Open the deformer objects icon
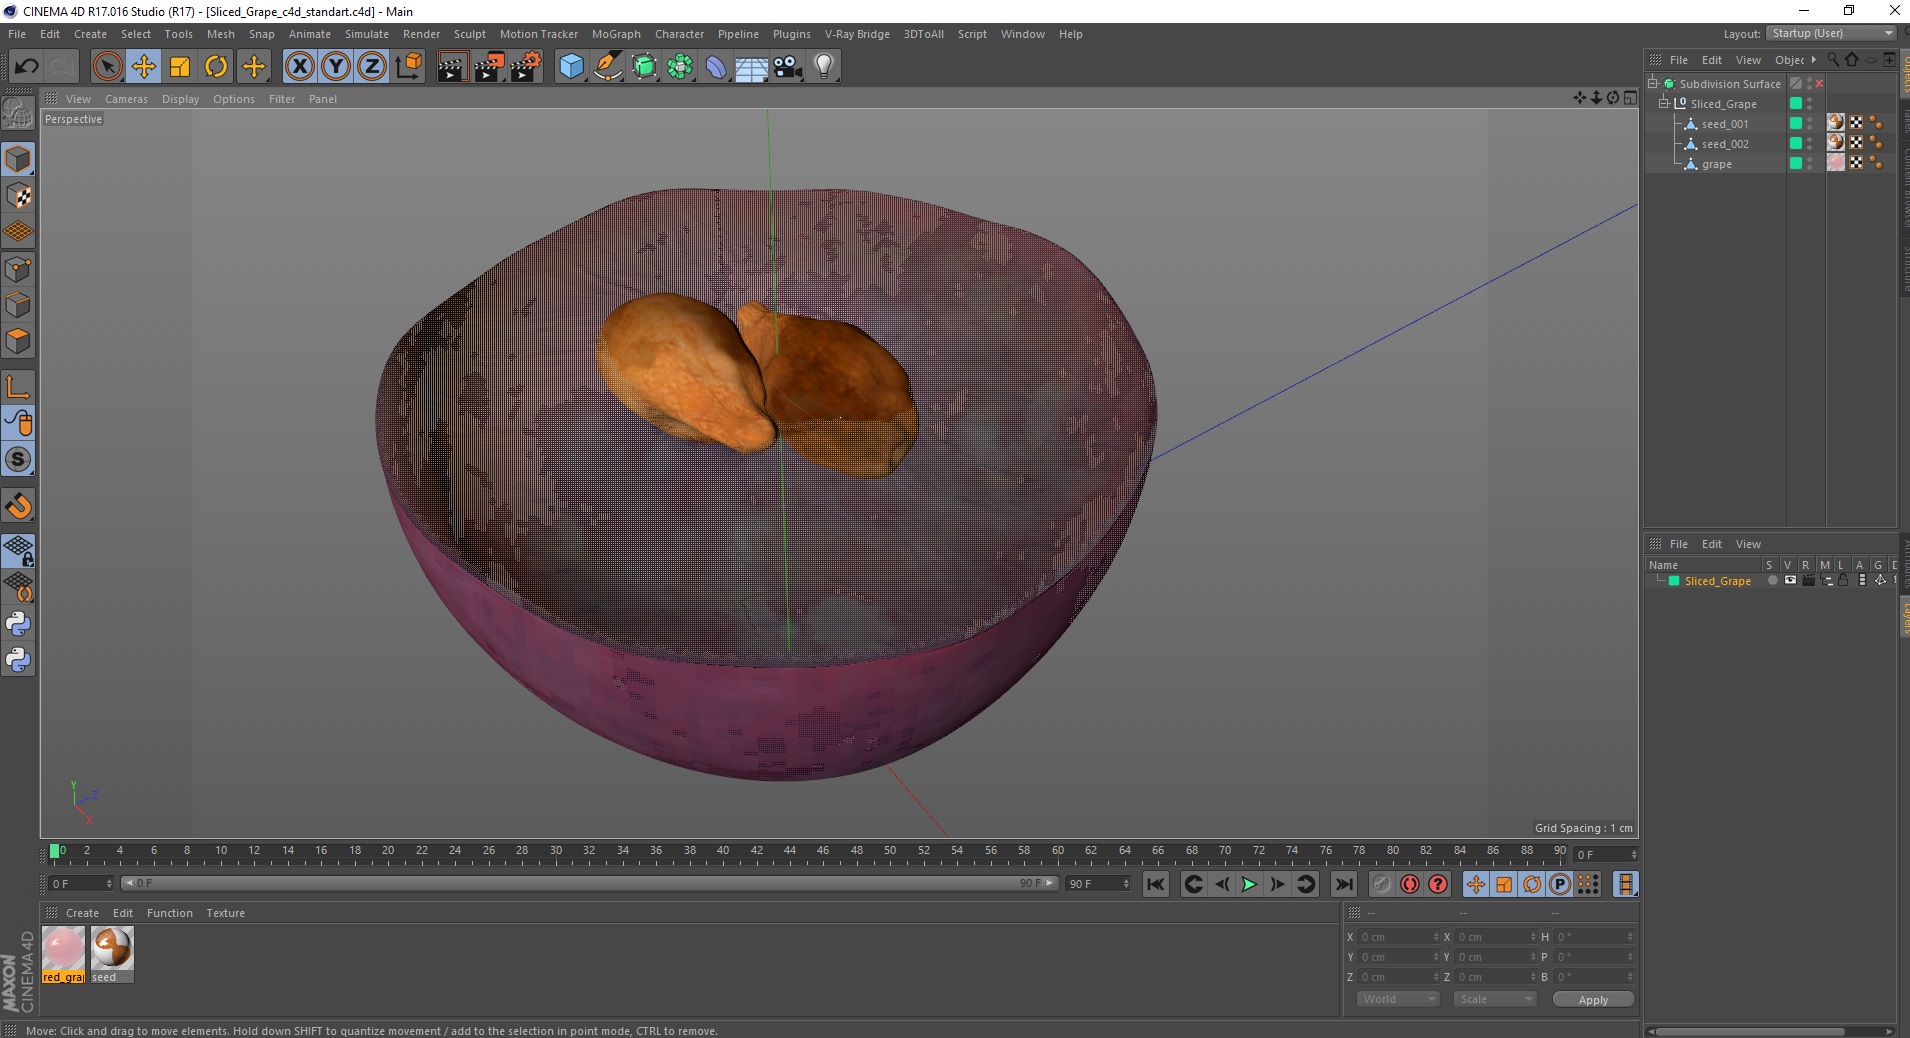This screenshot has height=1038, width=1910. pos(716,67)
